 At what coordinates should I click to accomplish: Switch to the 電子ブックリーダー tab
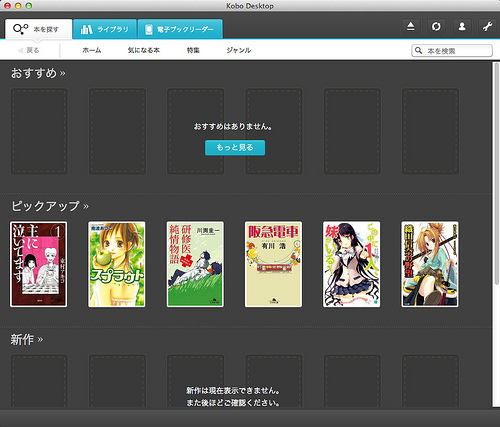click(180, 29)
